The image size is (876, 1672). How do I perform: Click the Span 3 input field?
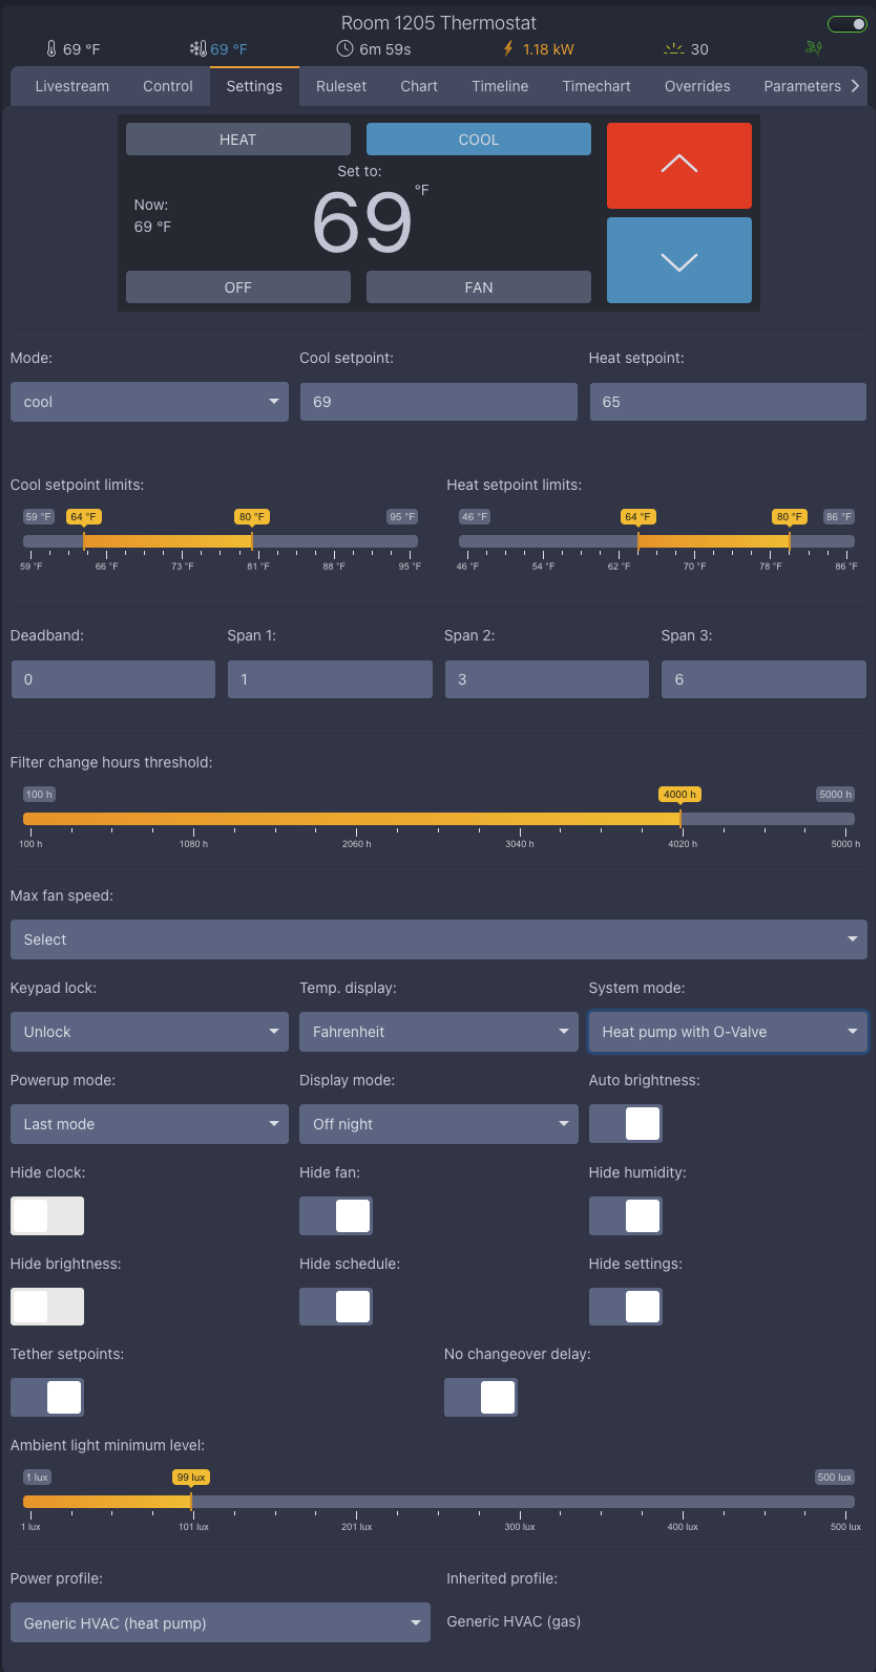(764, 679)
